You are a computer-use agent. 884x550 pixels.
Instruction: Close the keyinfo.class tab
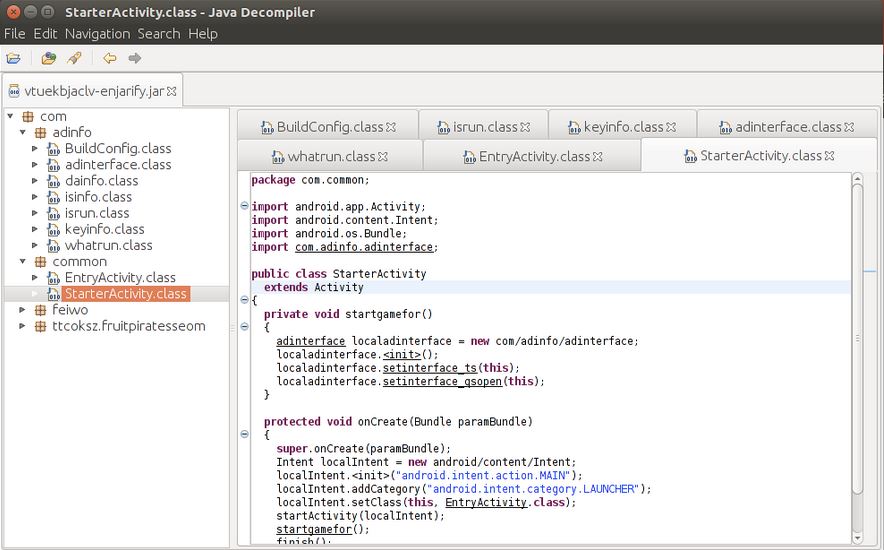click(671, 127)
